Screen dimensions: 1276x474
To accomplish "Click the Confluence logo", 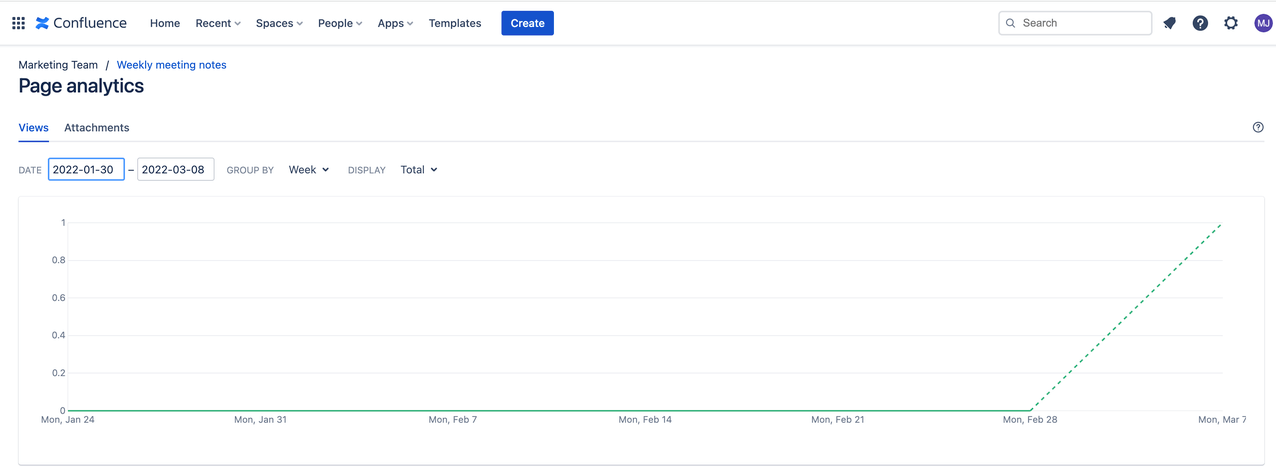I will [x=81, y=23].
